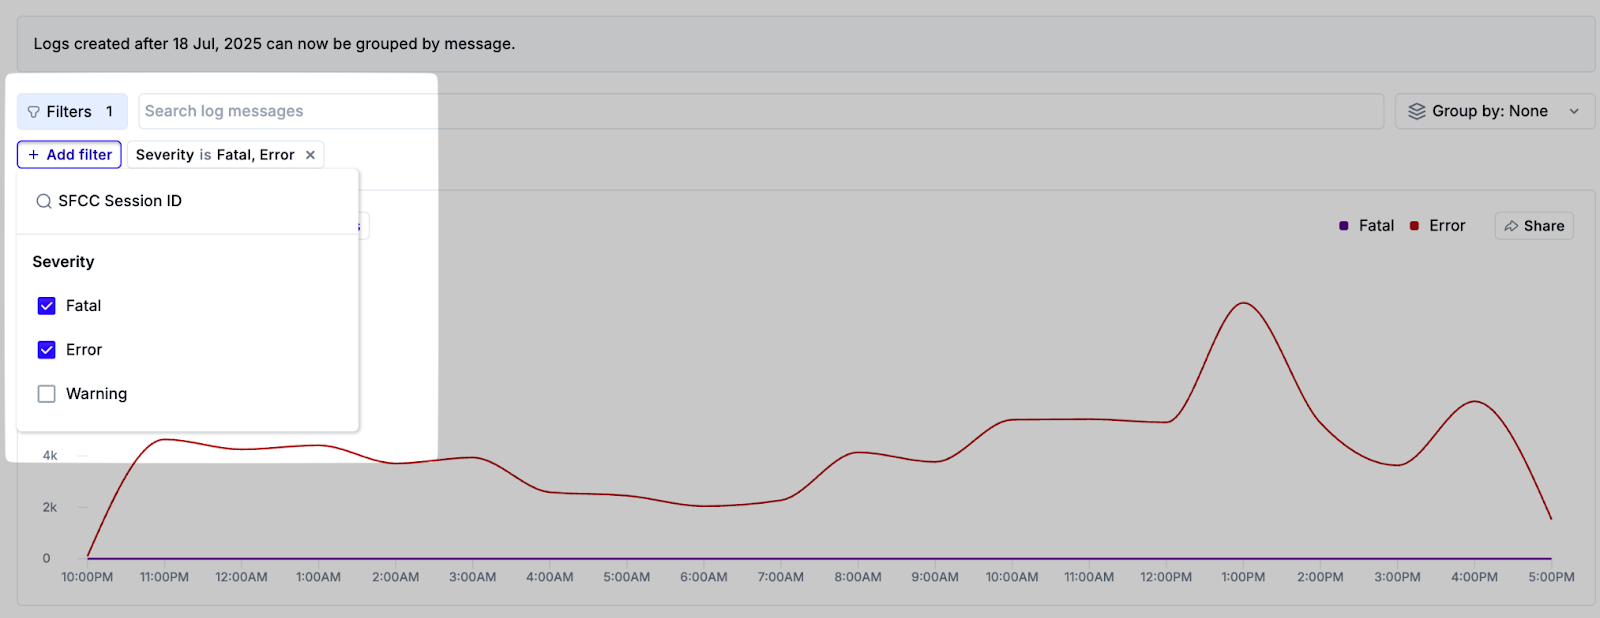Toggle the Error legend swatch

[1414, 226]
